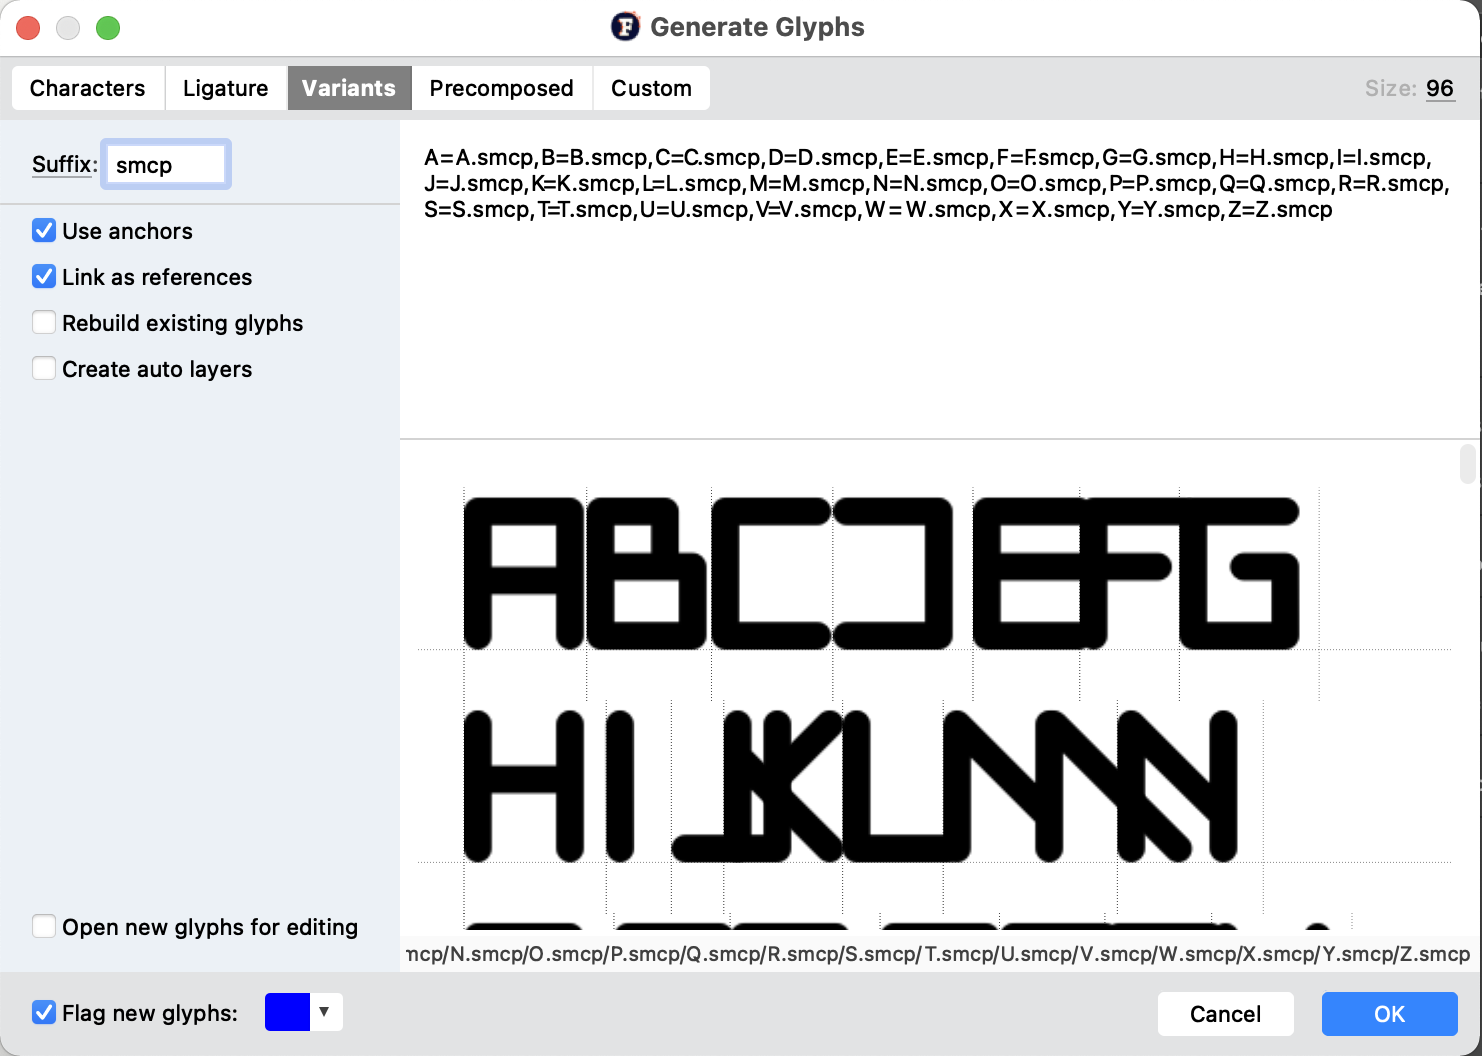Click the FontLab icon in the title bar
The image size is (1482, 1056).
click(625, 27)
